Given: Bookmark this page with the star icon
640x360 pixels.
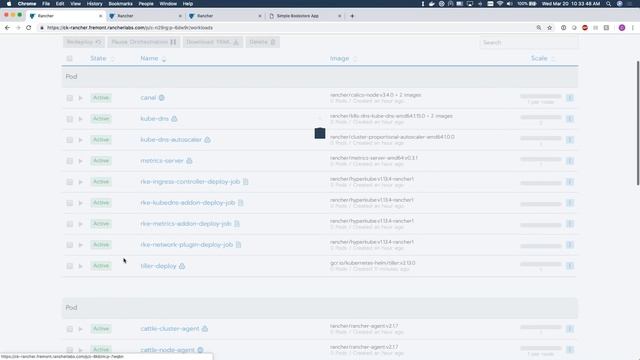Looking at the screenshot, I should (550, 28).
